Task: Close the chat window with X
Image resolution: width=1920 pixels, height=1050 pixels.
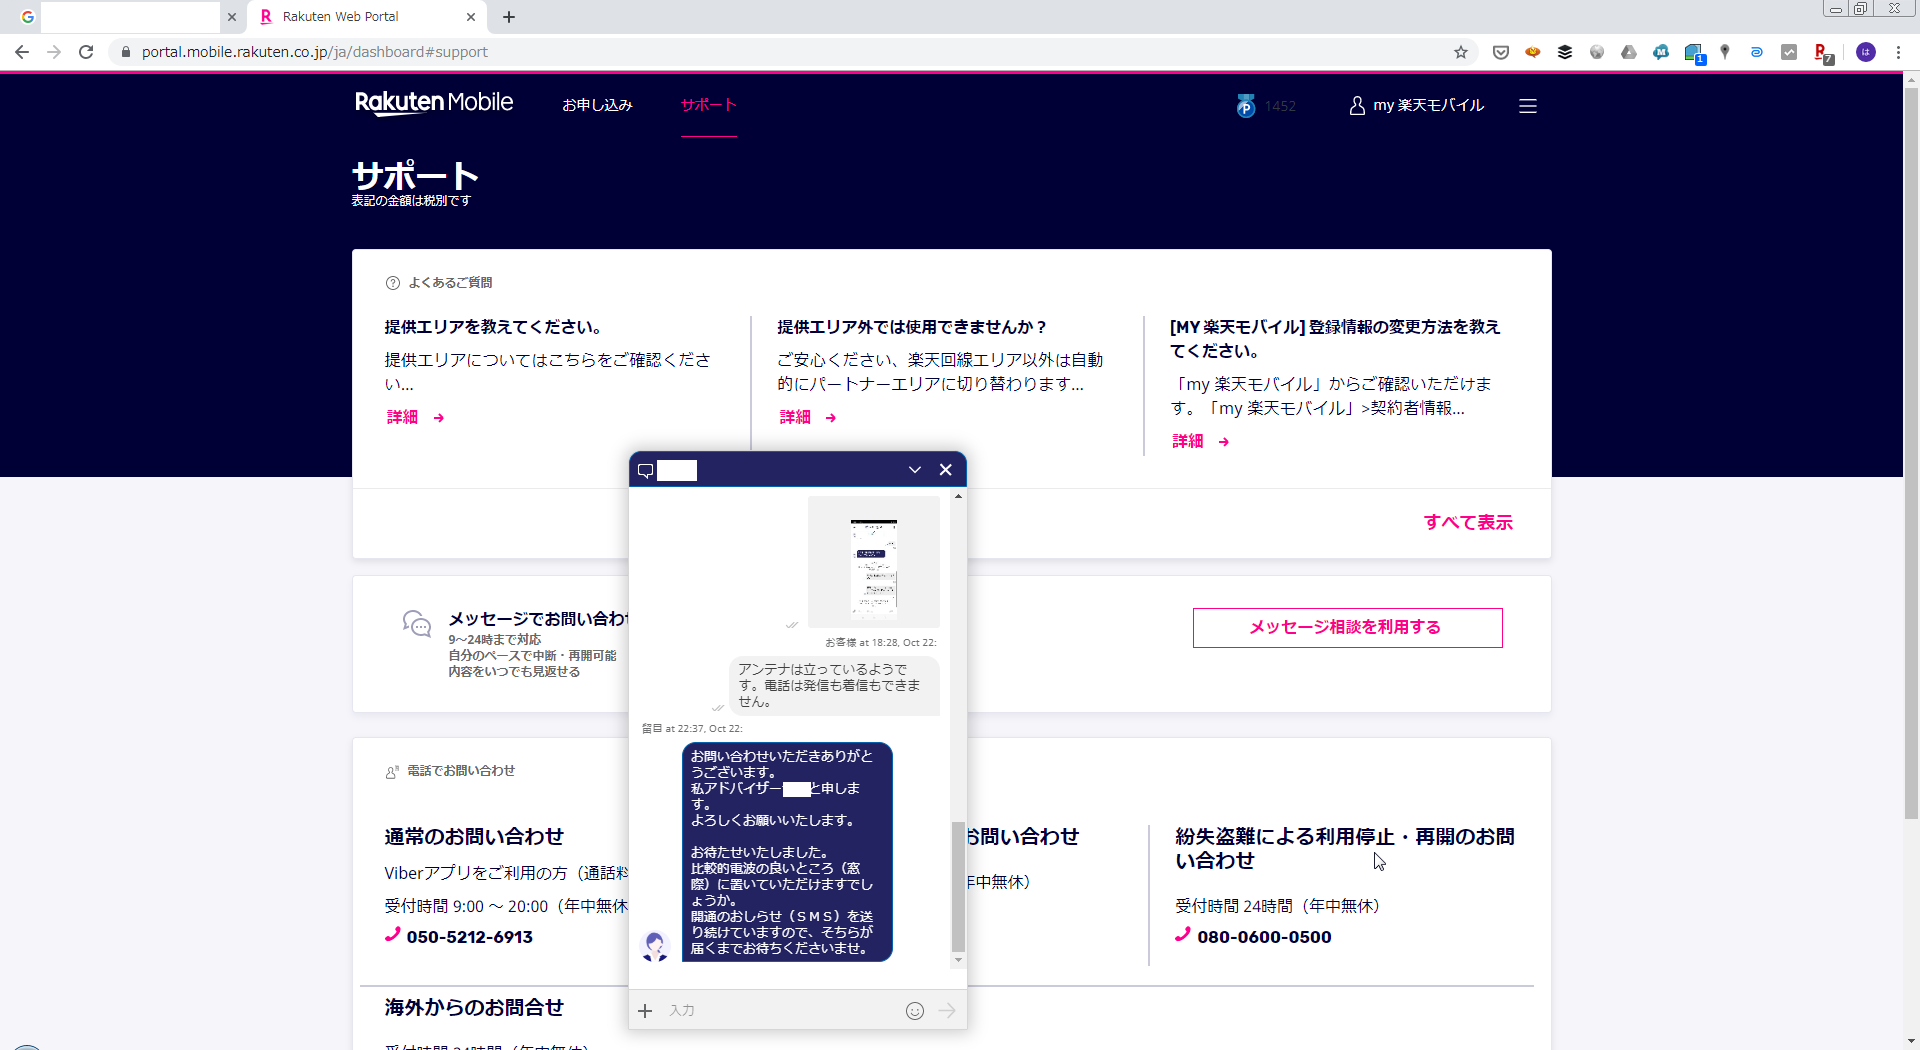Action: [945, 470]
